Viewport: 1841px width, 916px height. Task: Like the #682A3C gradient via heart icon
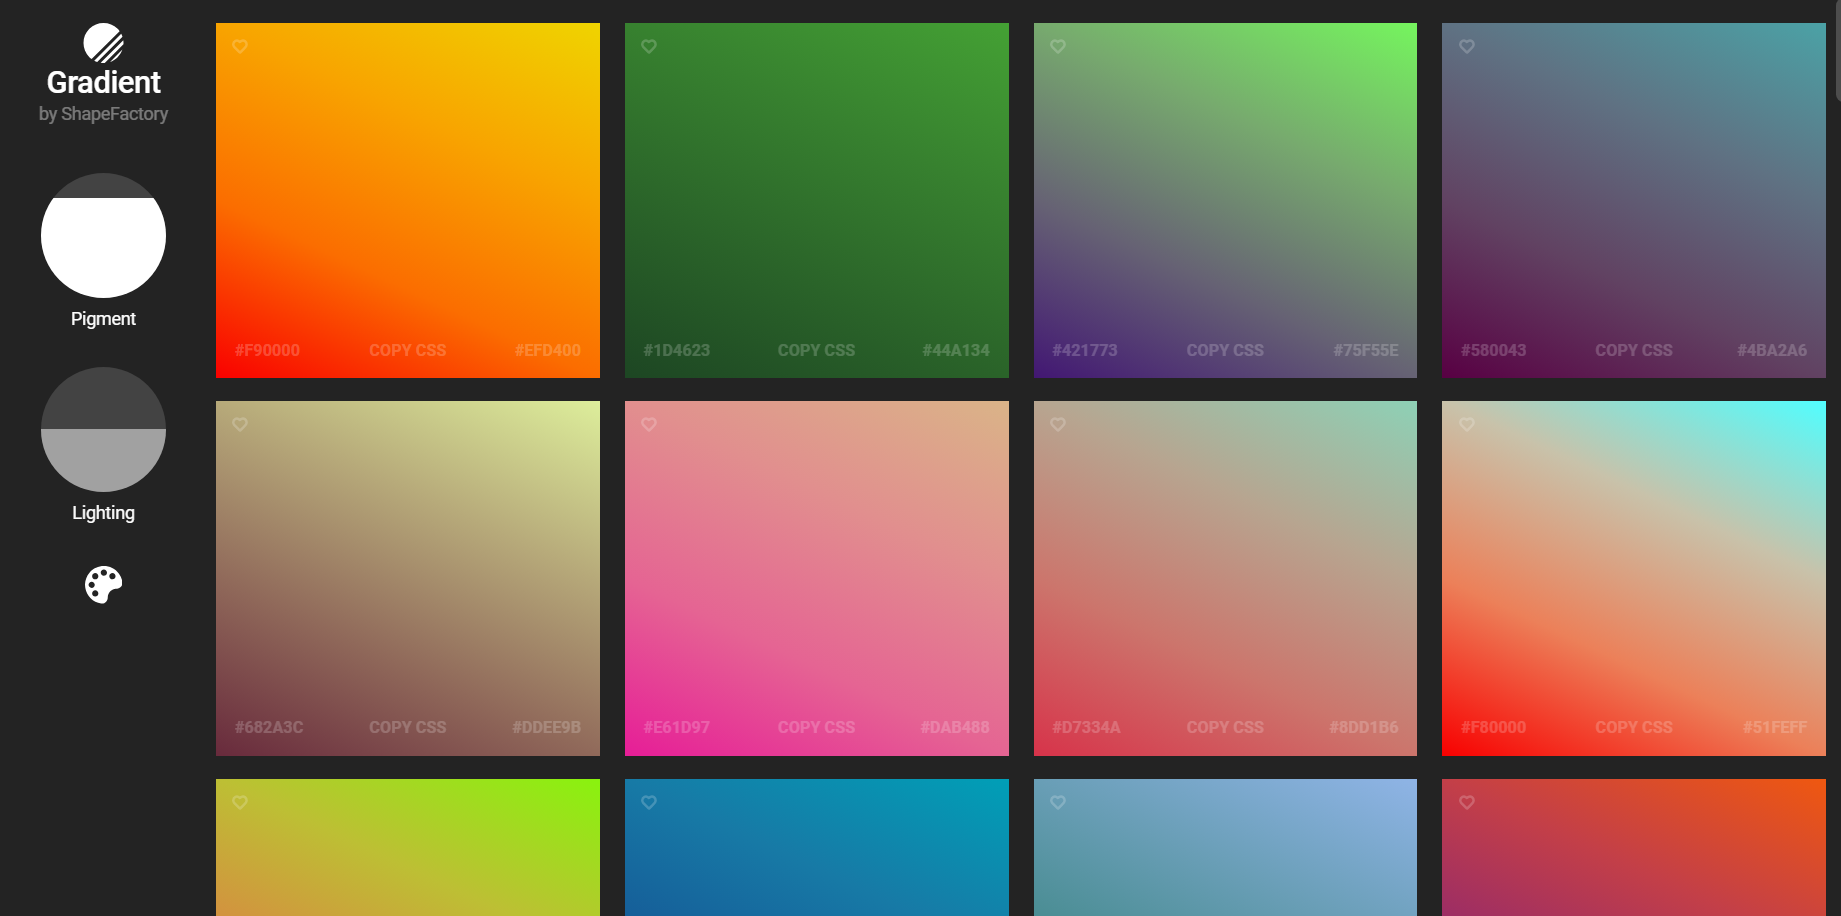pyautogui.click(x=240, y=424)
